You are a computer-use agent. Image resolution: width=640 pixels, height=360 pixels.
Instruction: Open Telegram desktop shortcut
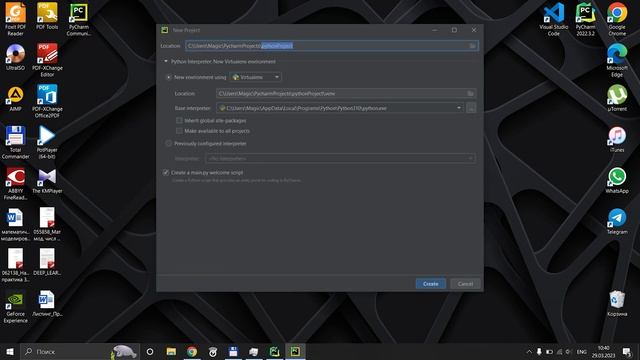click(x=617, y=221)
